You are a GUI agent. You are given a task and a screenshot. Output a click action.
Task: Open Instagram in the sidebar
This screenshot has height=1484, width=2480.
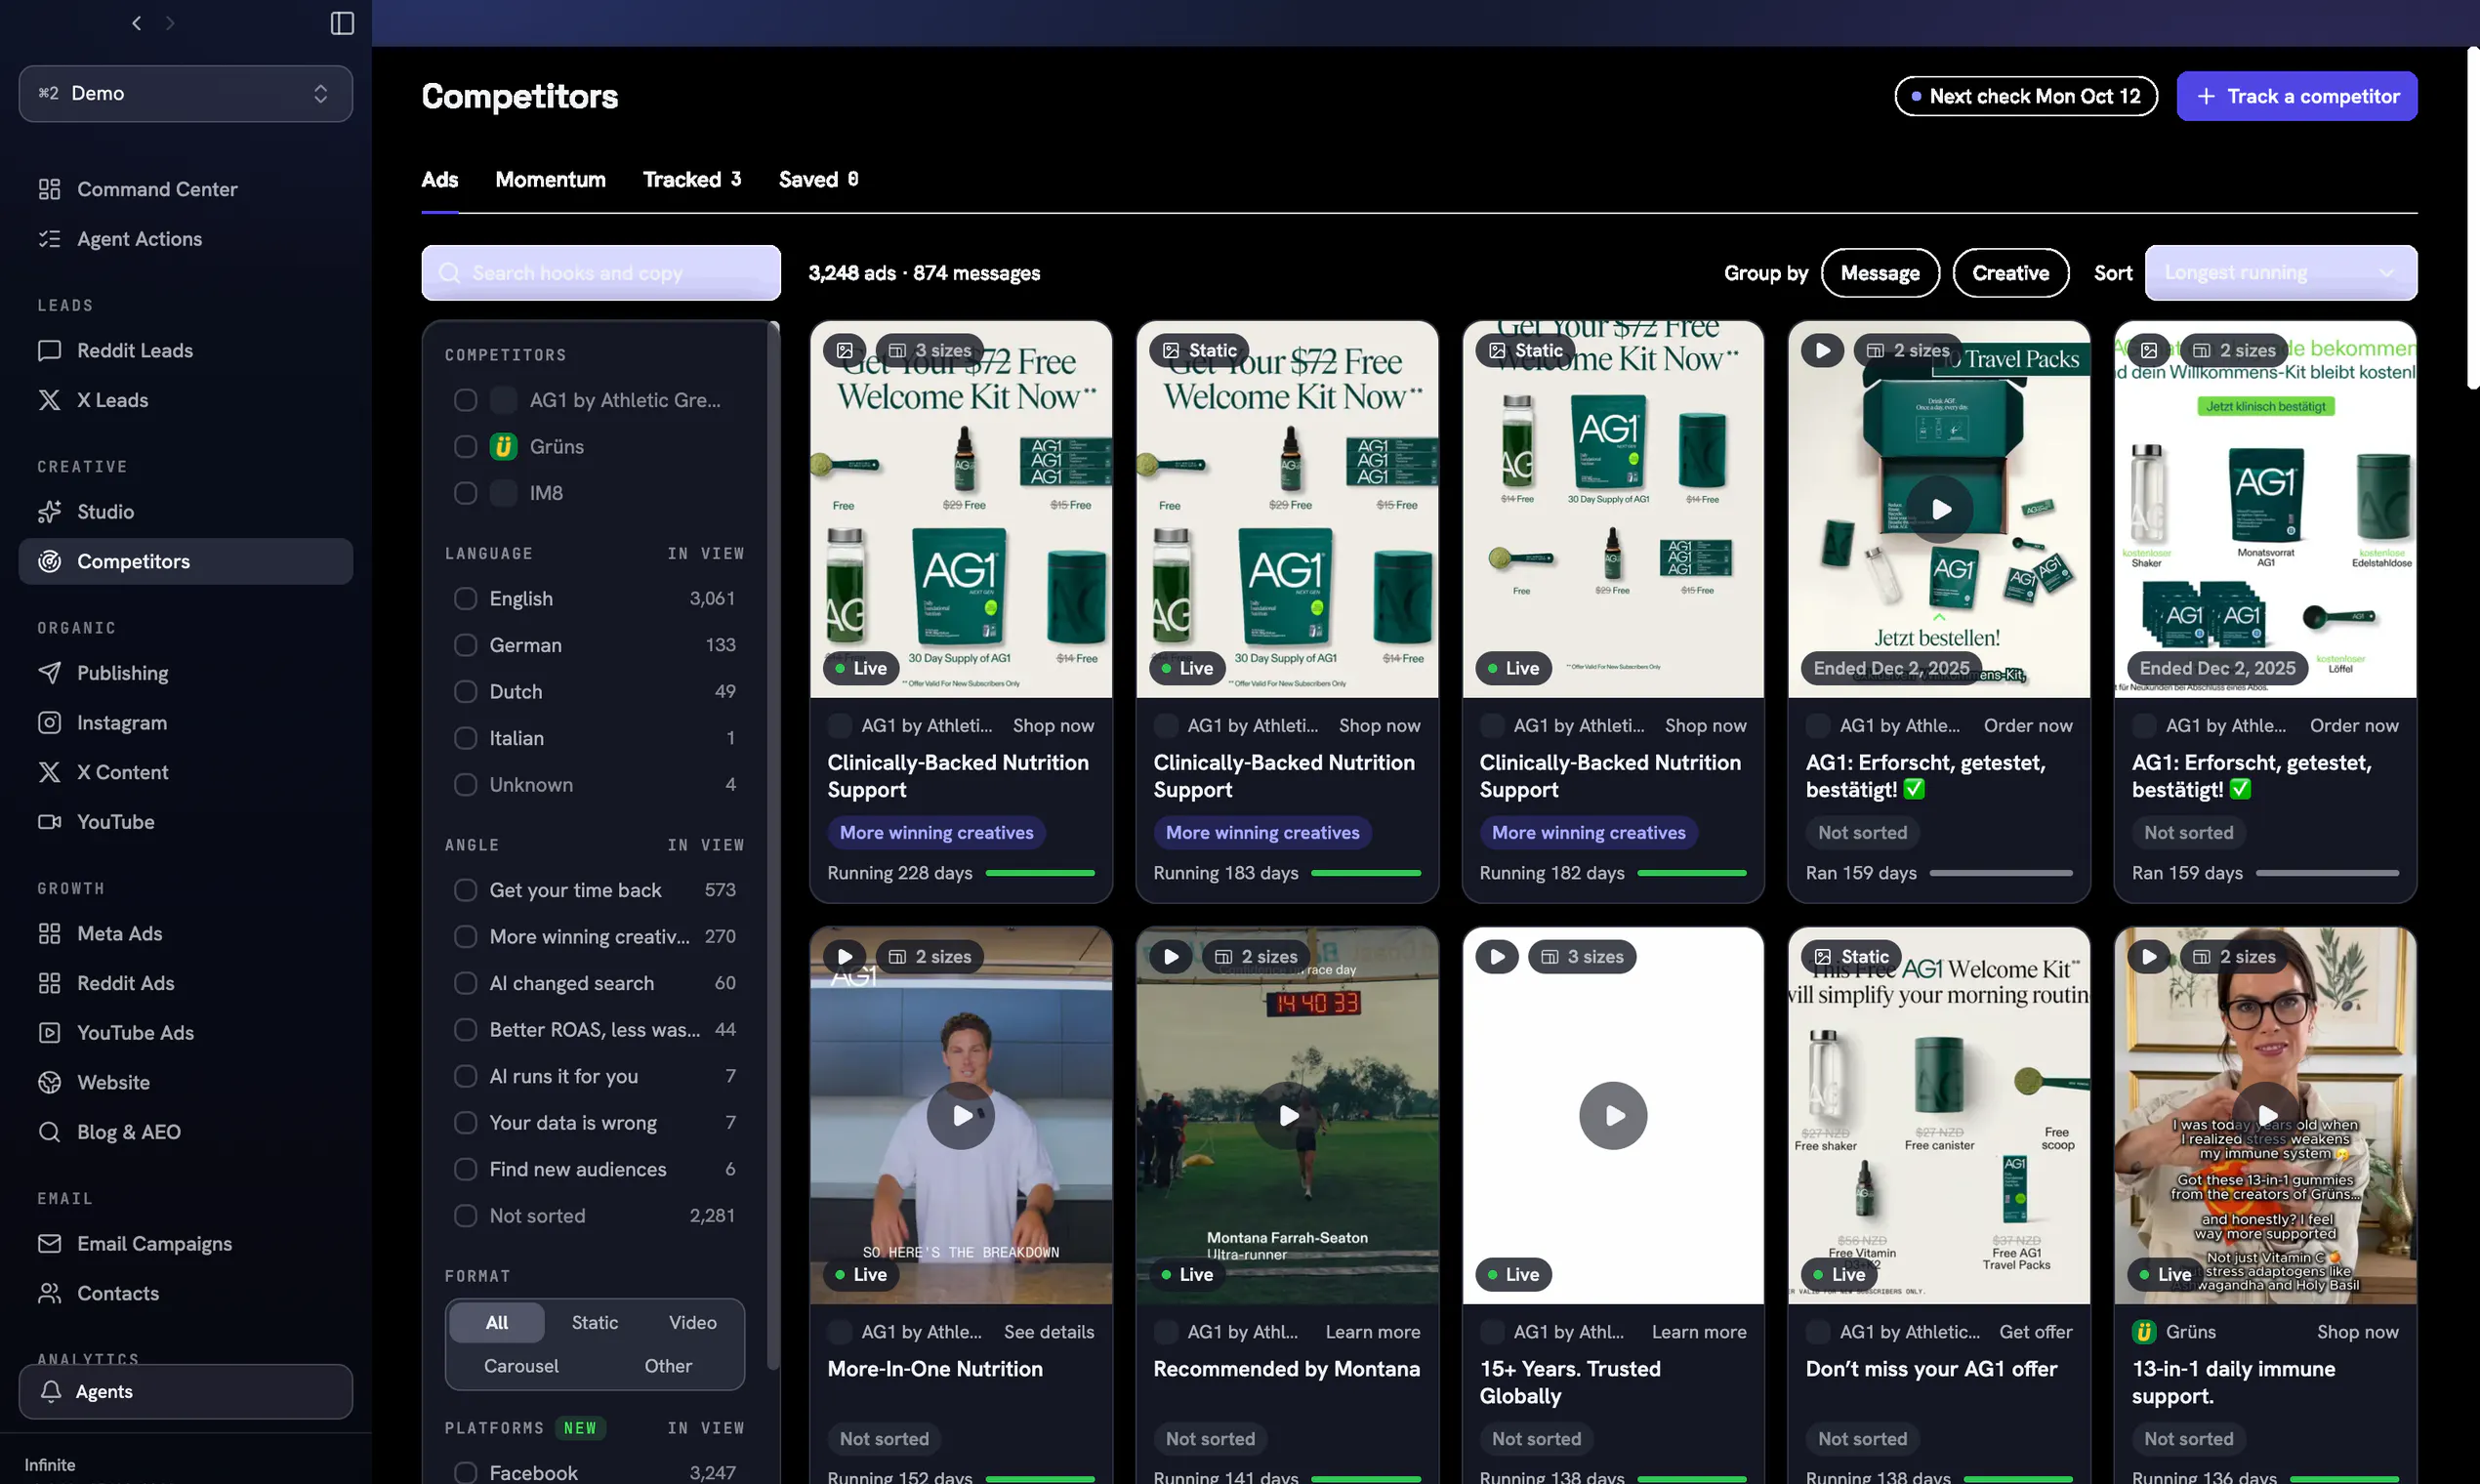tap(185, 723)
